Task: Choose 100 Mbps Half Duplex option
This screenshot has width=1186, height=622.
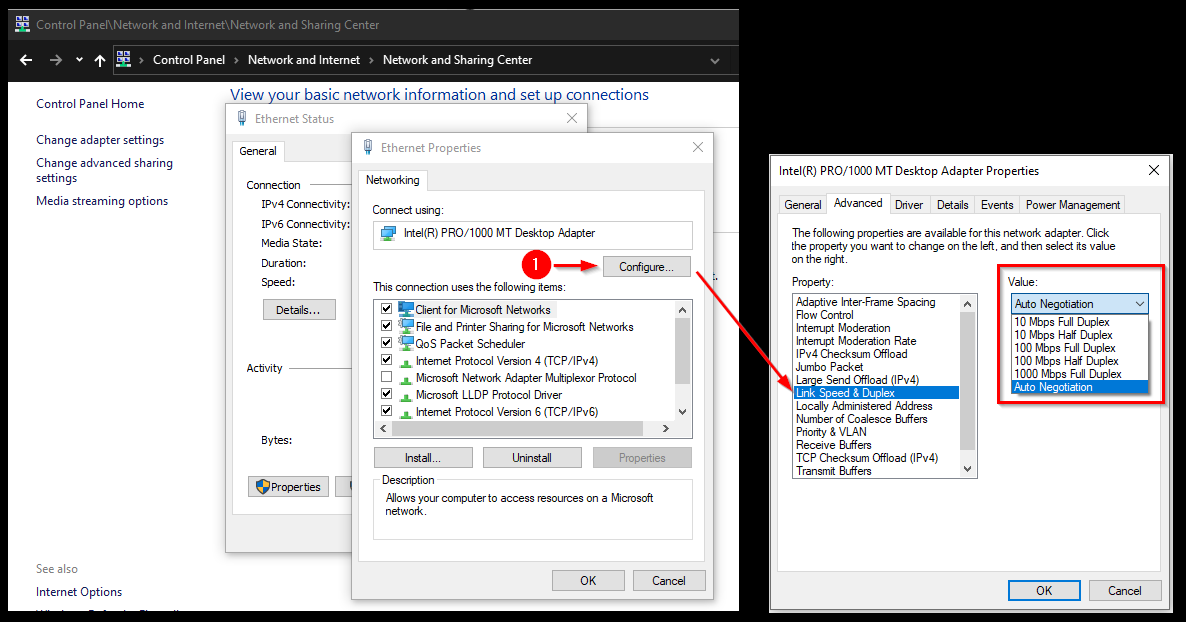Action: tap(1080, 361)
